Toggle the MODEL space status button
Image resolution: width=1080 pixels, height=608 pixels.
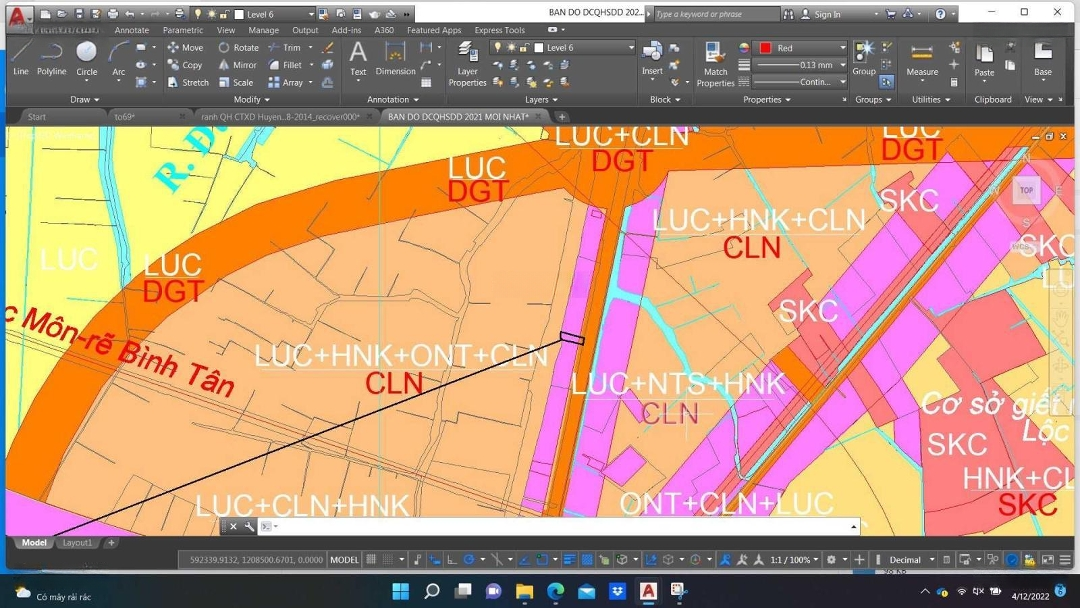click(x=344, y=560)
